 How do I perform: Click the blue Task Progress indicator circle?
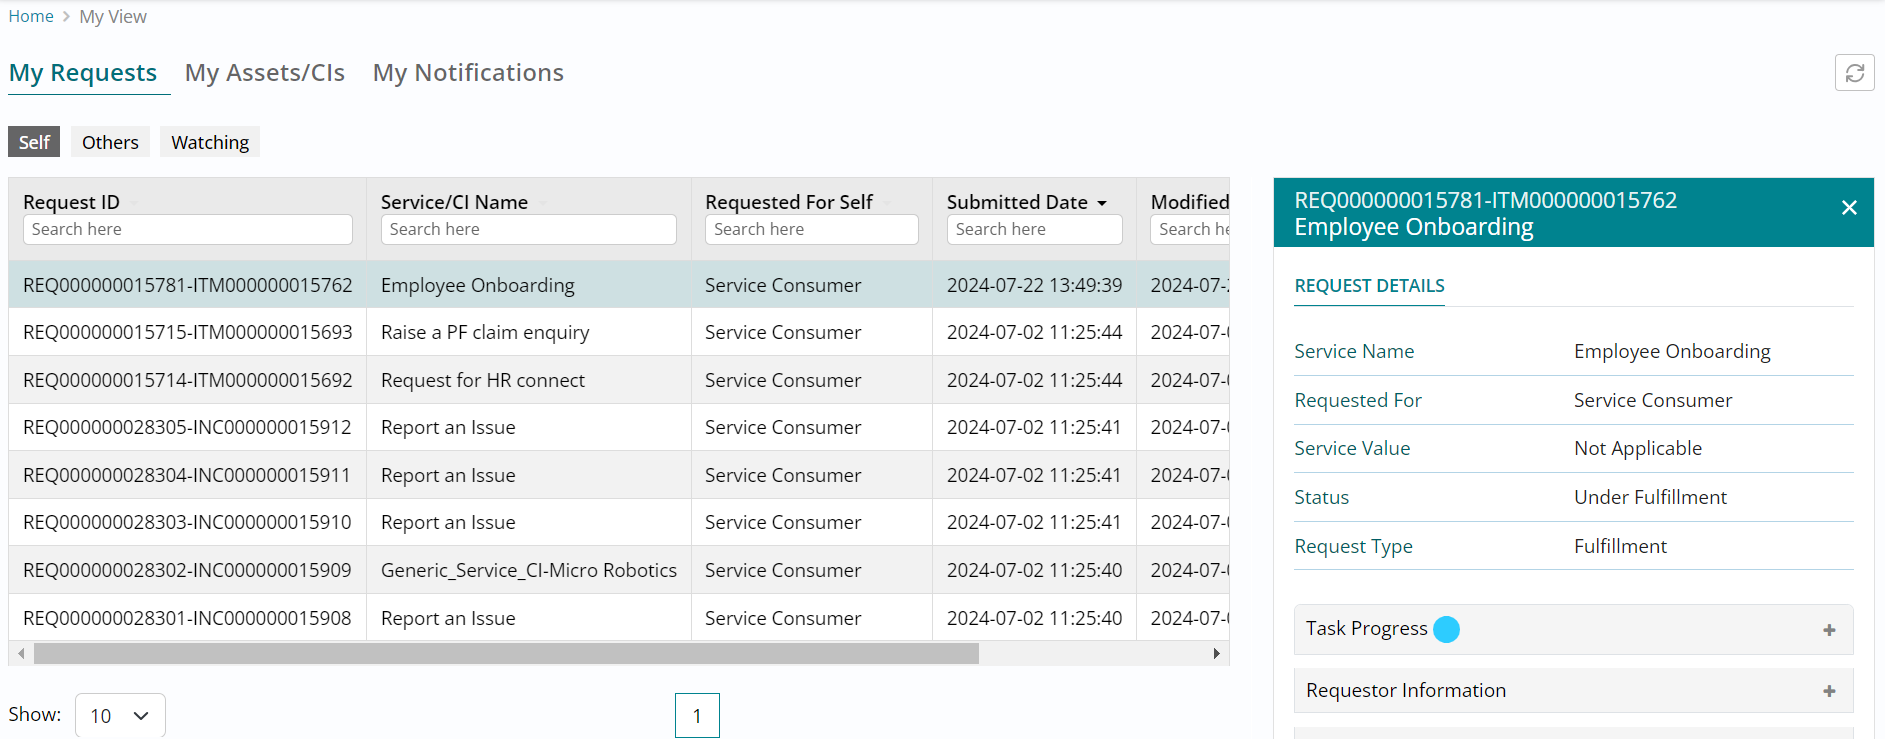1446,629
